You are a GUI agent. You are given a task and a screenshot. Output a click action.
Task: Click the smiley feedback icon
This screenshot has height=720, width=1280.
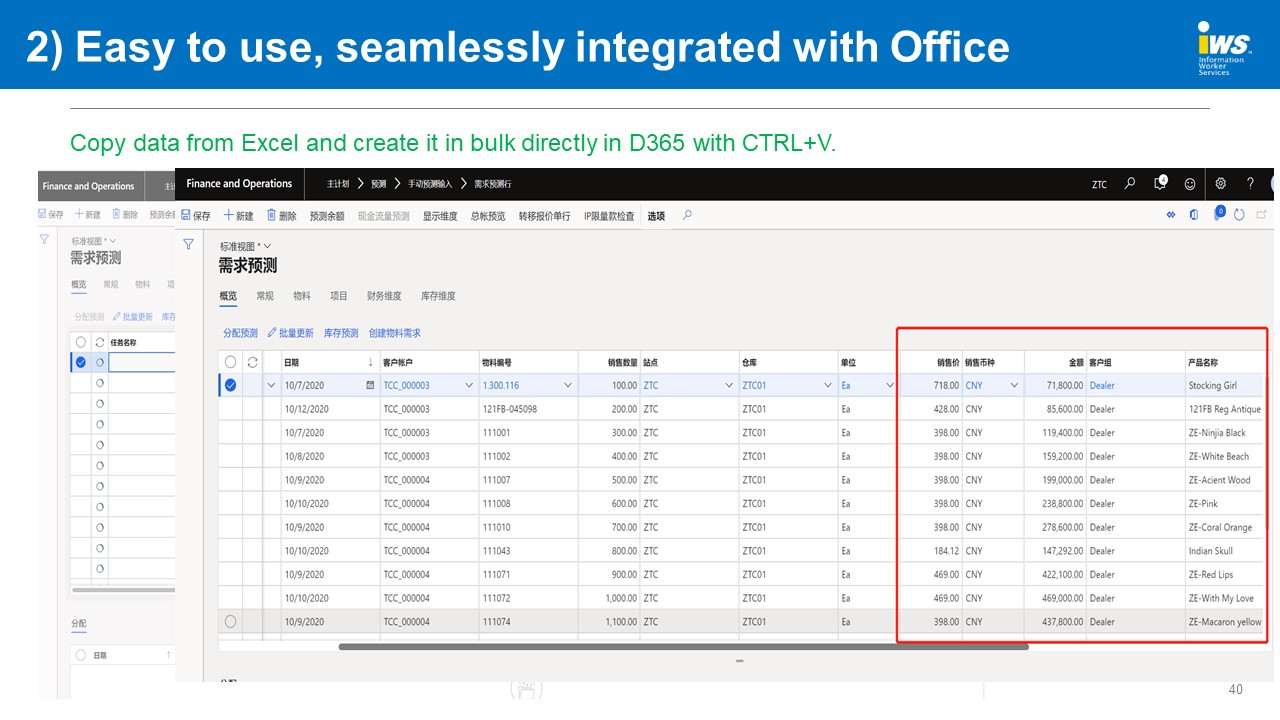click(1190, 184)
